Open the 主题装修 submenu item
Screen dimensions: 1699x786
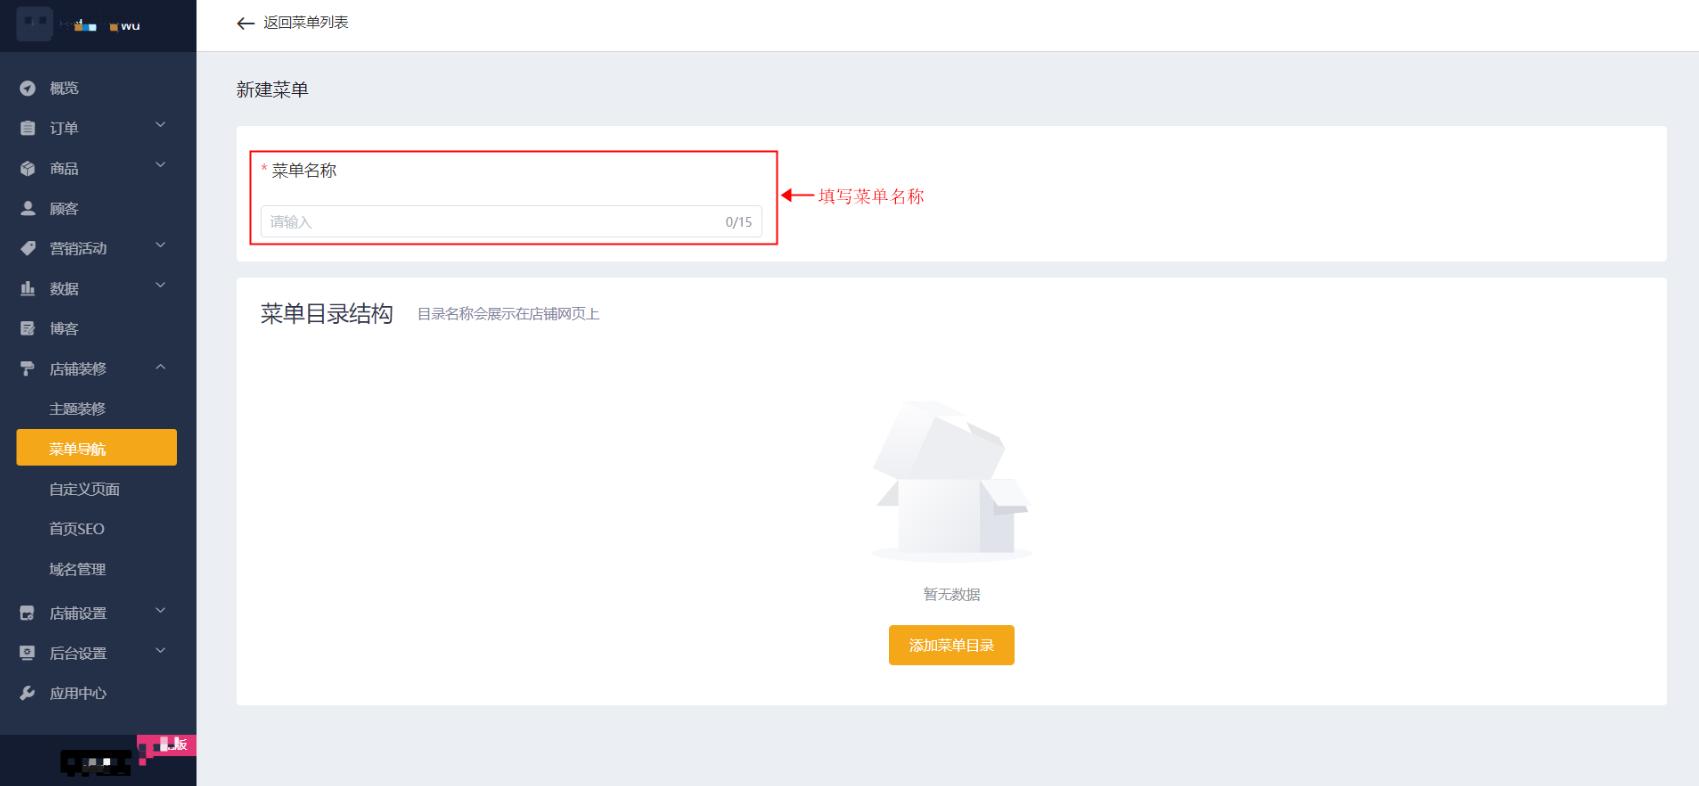pyautogui.click(x=77, y=409)
